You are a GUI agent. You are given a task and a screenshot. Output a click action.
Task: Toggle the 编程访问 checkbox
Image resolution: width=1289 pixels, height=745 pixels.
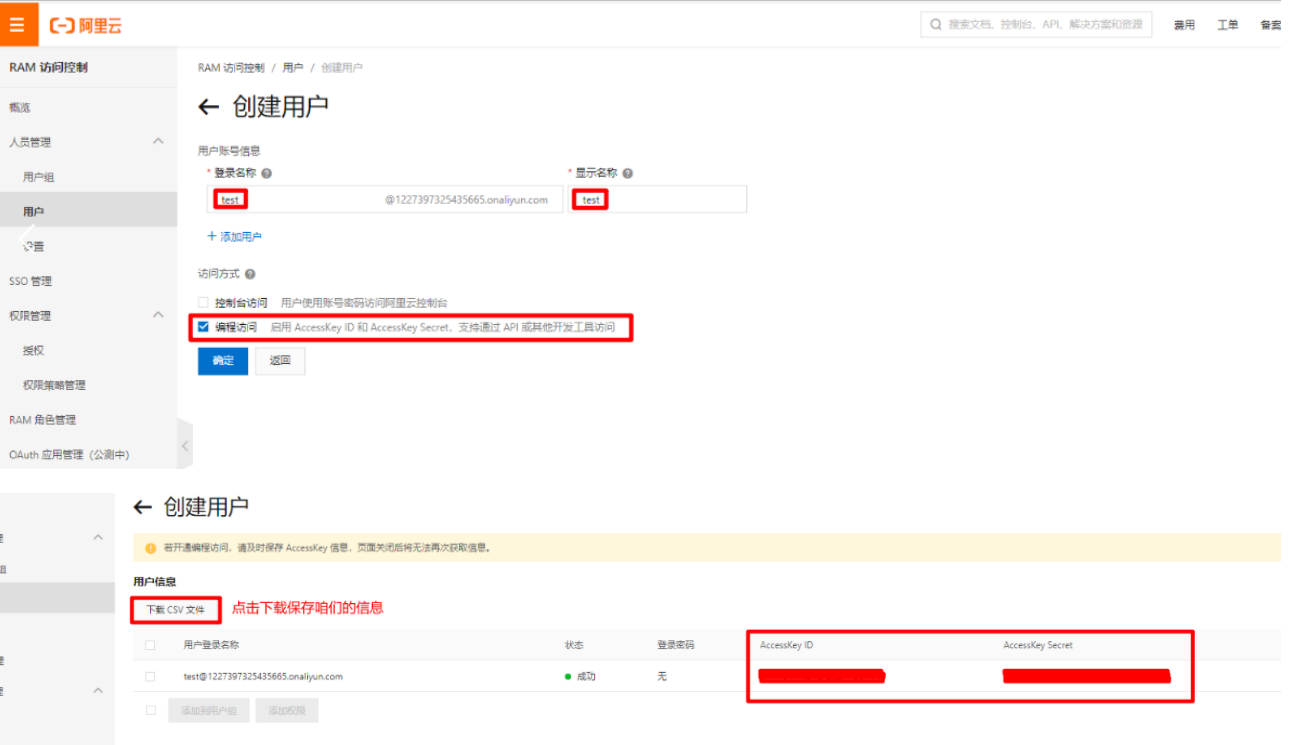[x=203, y=327]
